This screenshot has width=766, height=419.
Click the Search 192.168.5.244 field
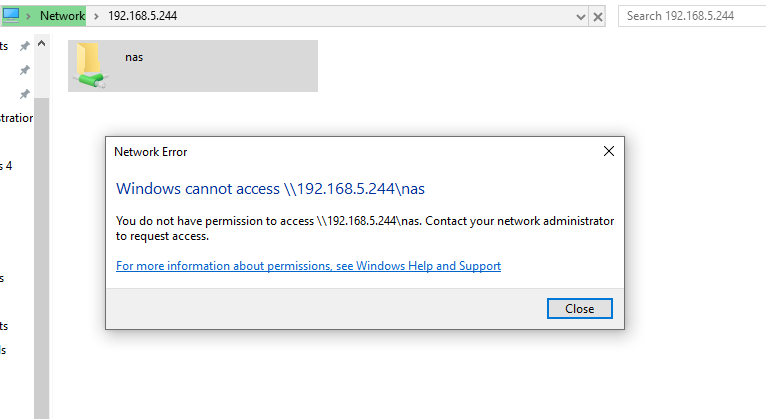(692, 16)
